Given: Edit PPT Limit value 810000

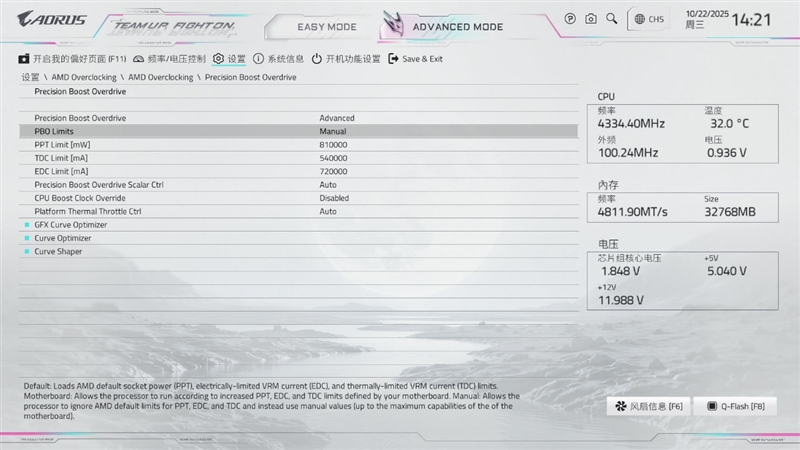Looking at the screenshot, I should coord(333,145).
